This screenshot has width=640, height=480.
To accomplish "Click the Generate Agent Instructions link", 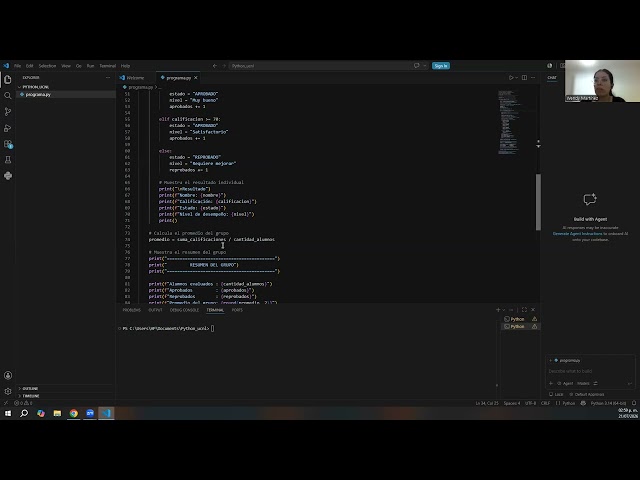I will pos(578,233).
